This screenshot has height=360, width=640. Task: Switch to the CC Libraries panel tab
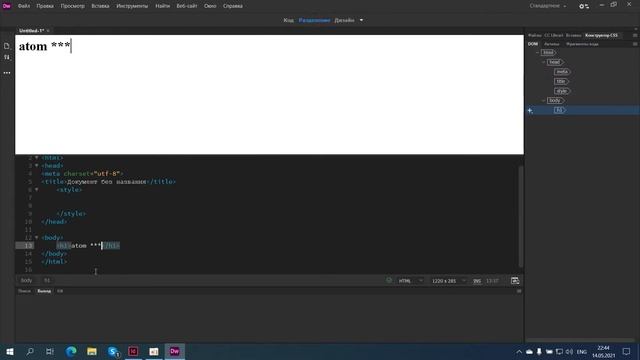coord(553,36)
